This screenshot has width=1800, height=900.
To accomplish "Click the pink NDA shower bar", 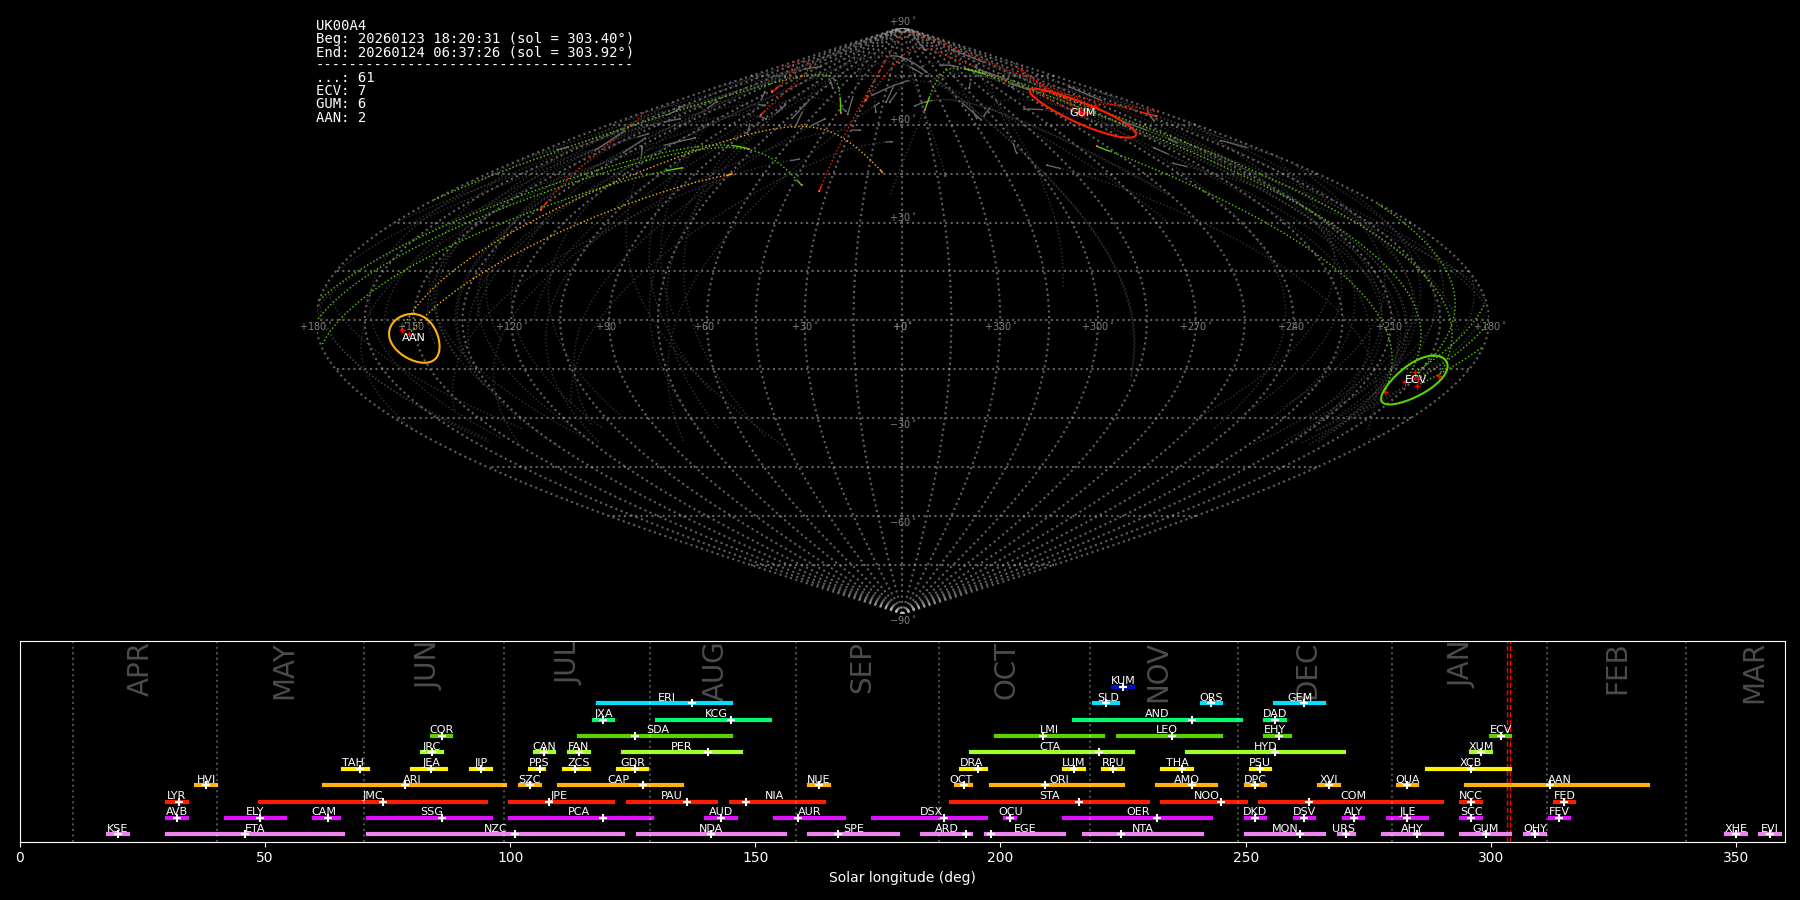I will coord(711,834).
